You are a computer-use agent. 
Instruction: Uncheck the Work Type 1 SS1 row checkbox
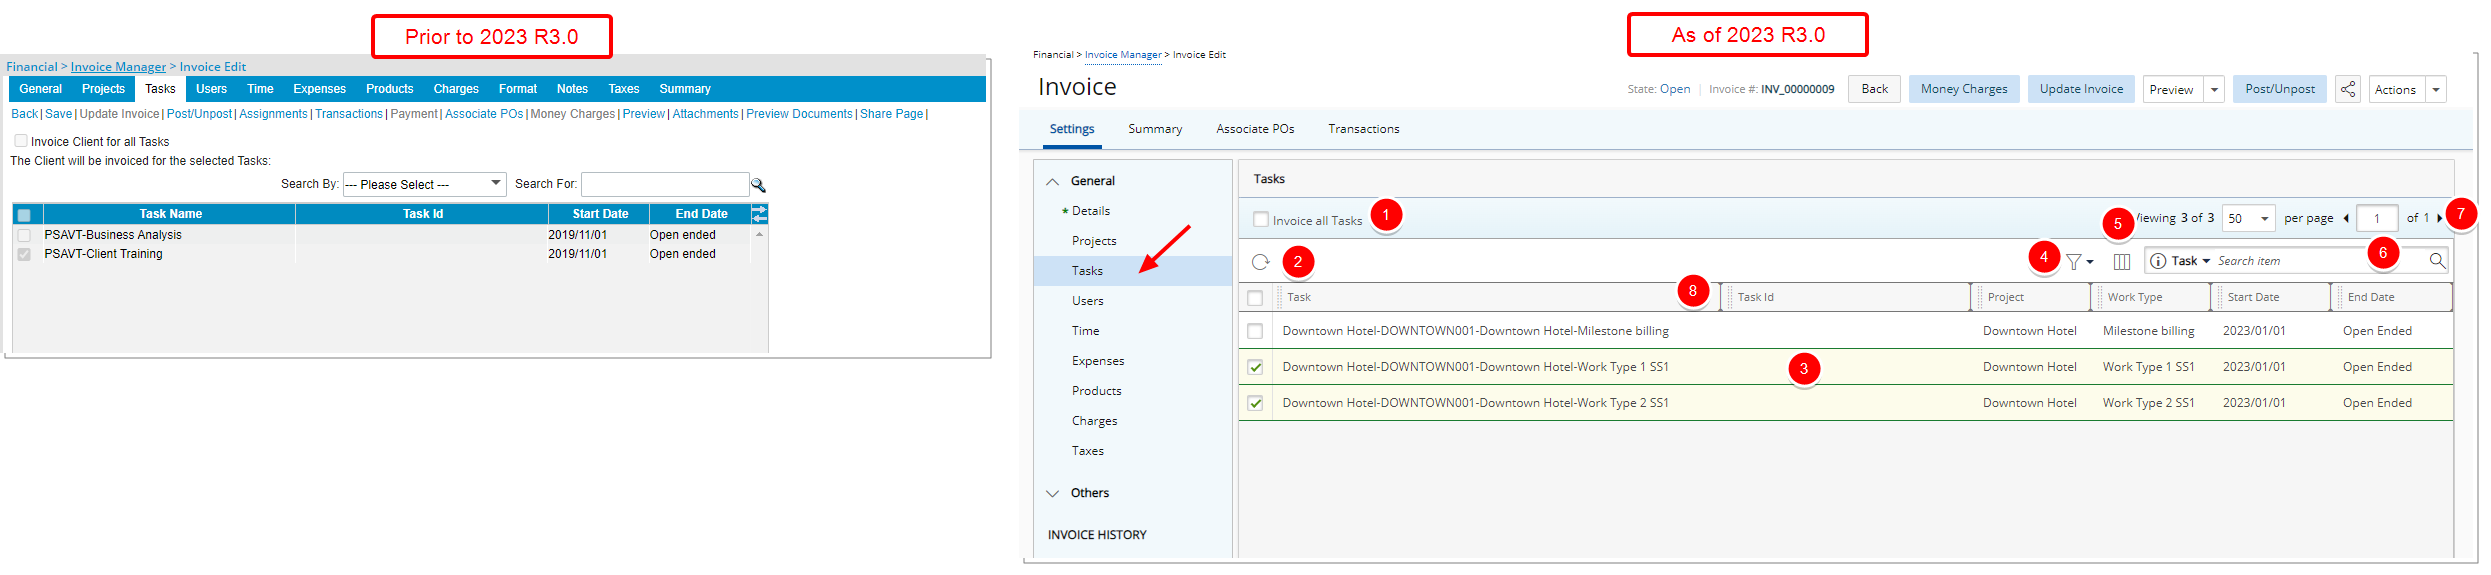point(1255,367)
